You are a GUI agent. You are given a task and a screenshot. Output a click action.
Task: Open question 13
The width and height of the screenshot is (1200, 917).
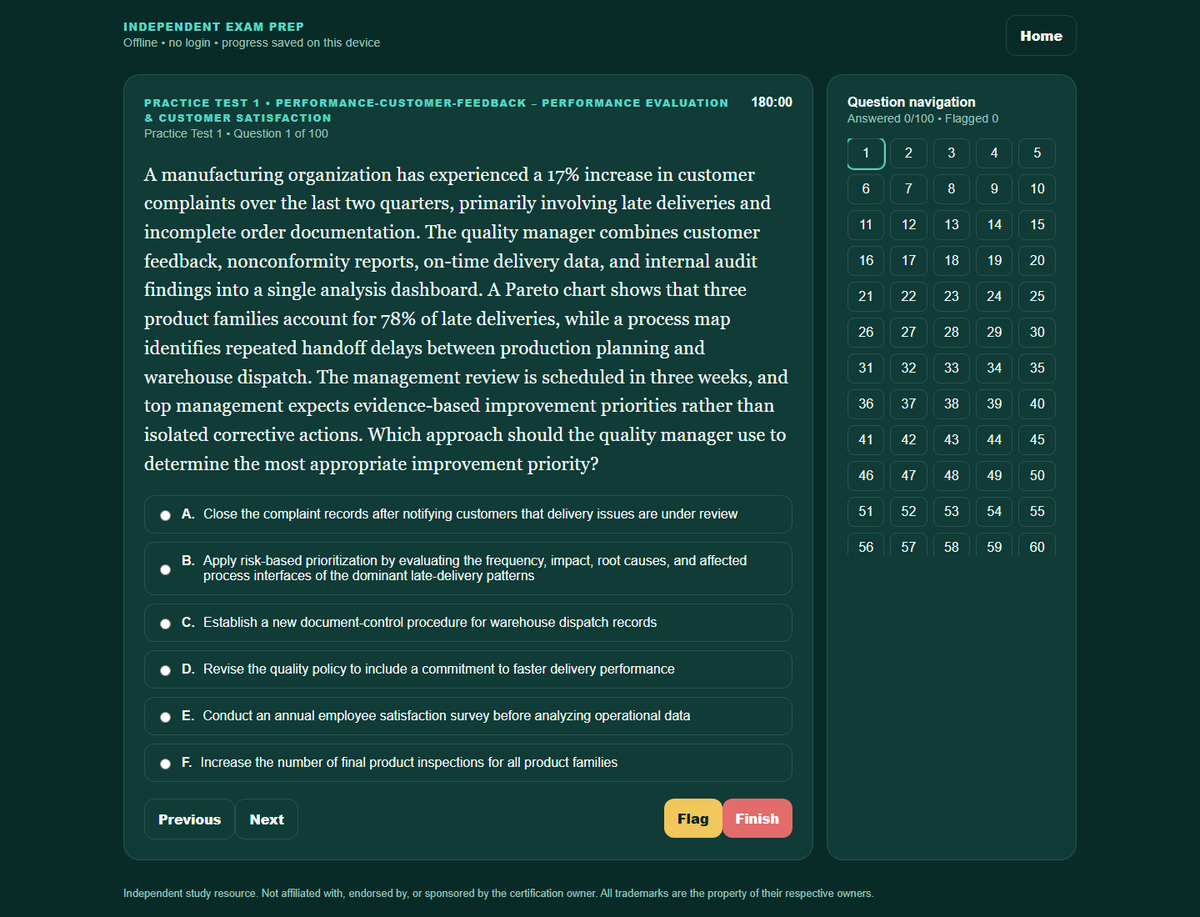coord(951,225)
